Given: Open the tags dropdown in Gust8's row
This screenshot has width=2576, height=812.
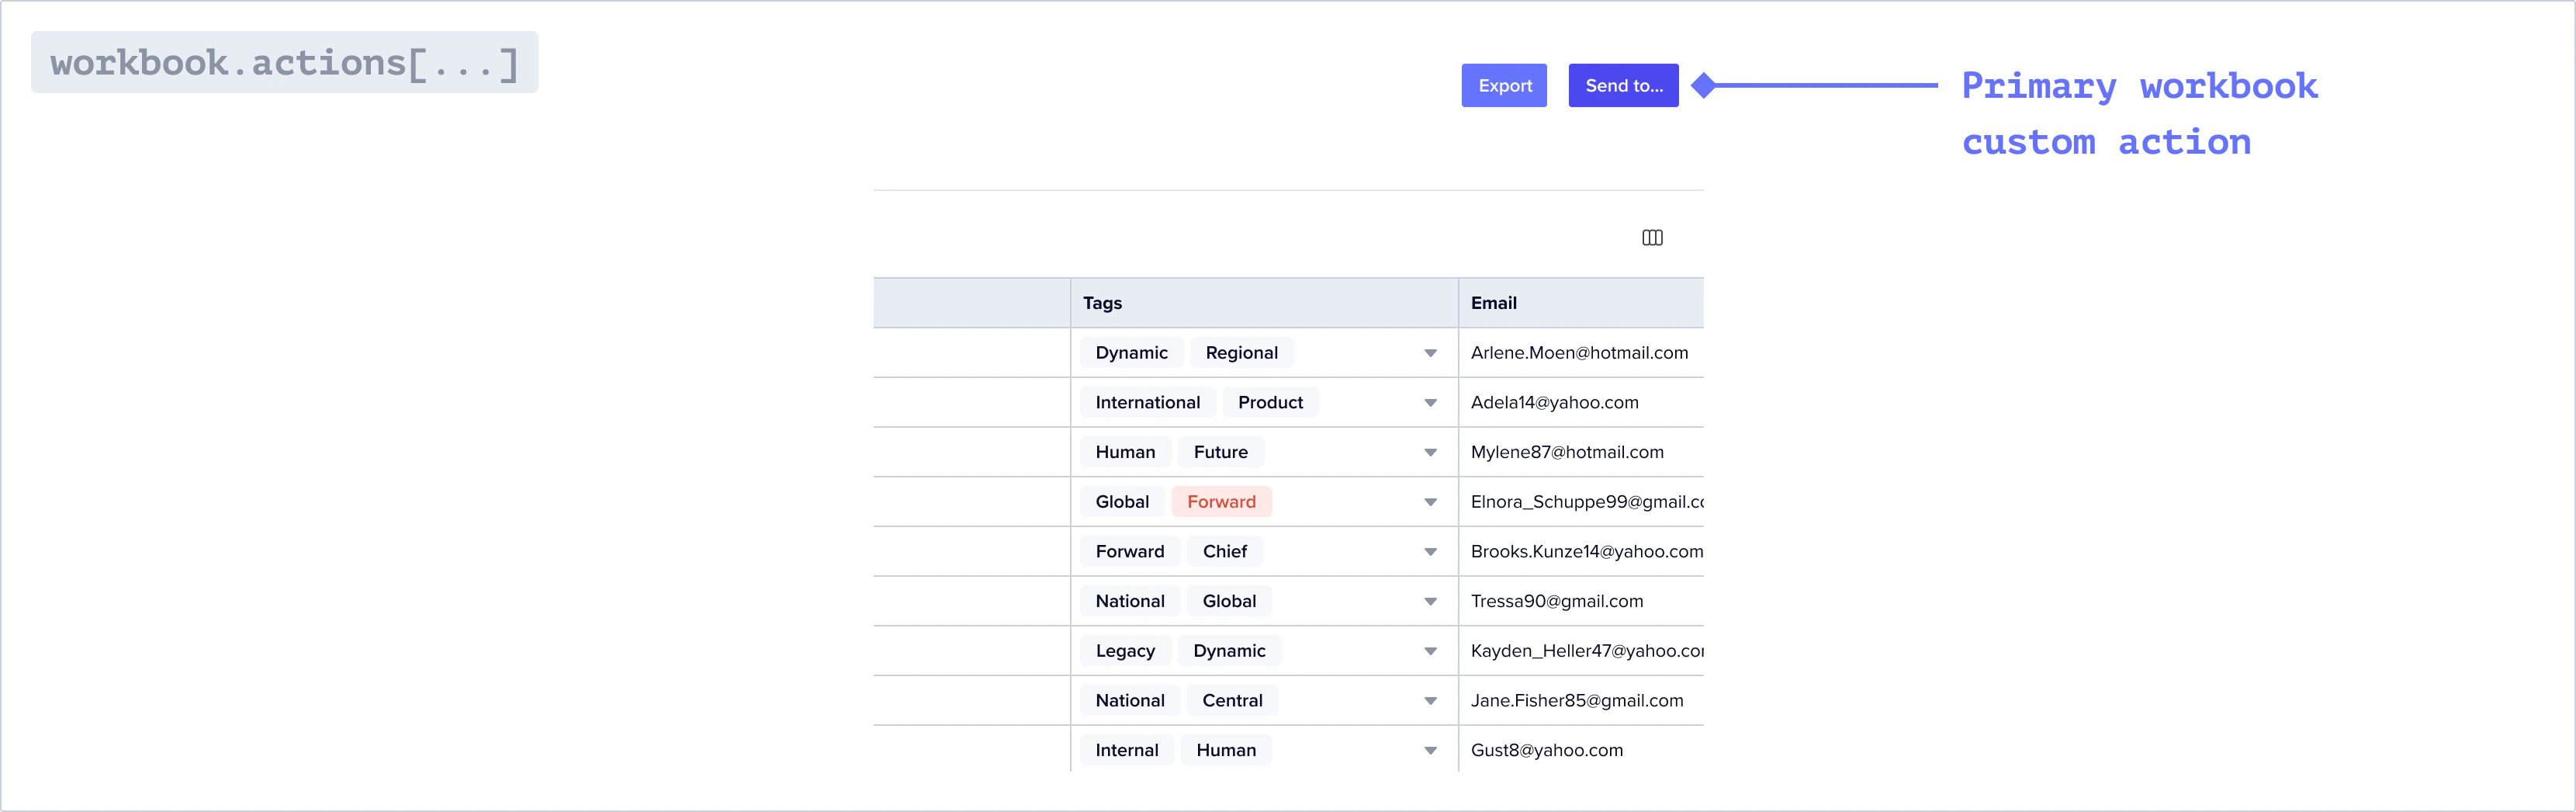Looking at the screenshot, I should (1431, 749).
